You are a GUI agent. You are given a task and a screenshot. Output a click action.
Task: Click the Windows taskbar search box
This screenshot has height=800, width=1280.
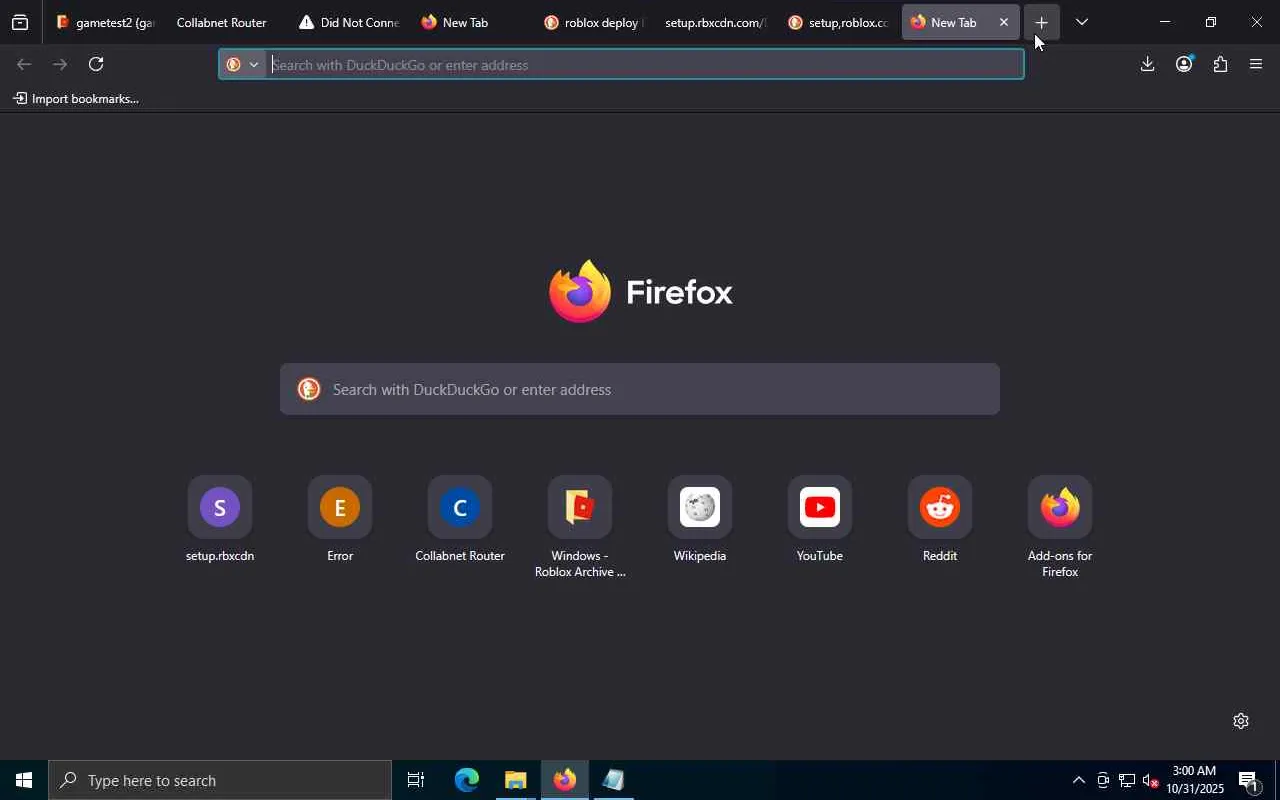coord(220,780)
